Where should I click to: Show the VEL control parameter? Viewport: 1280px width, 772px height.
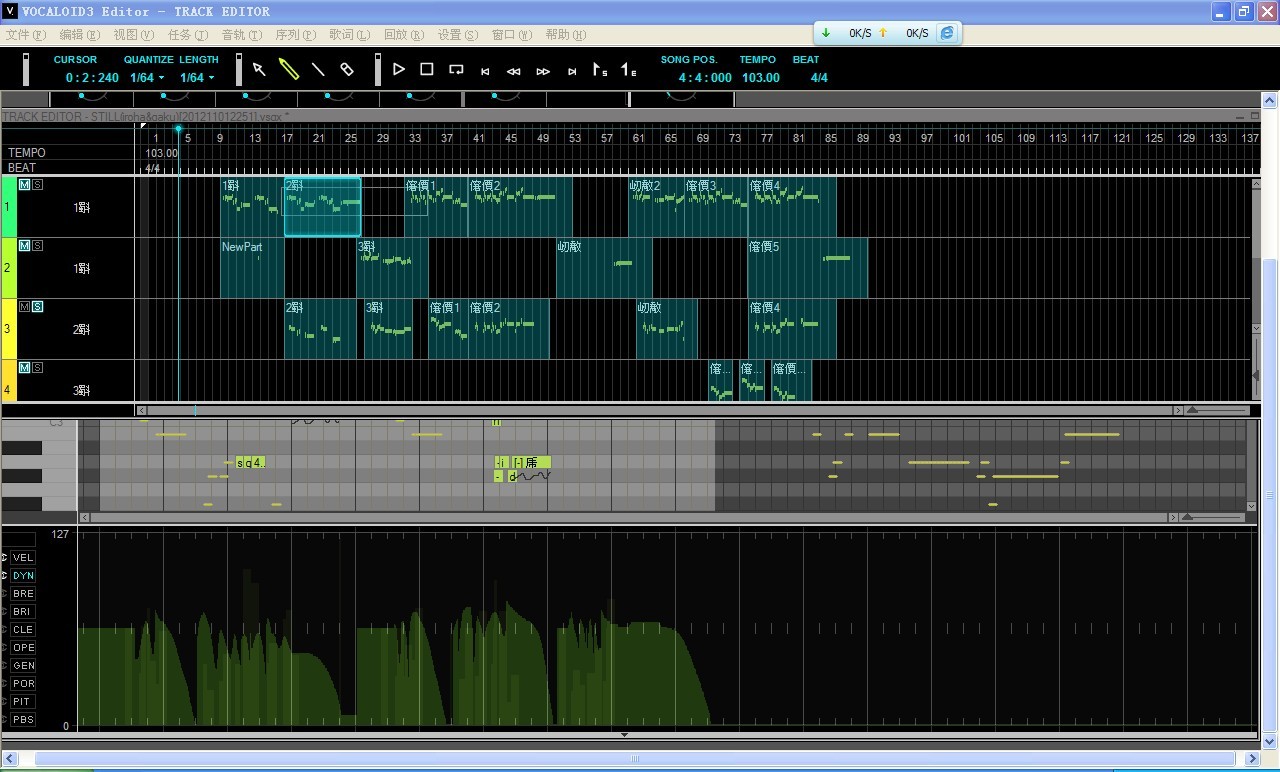[22, 558]
